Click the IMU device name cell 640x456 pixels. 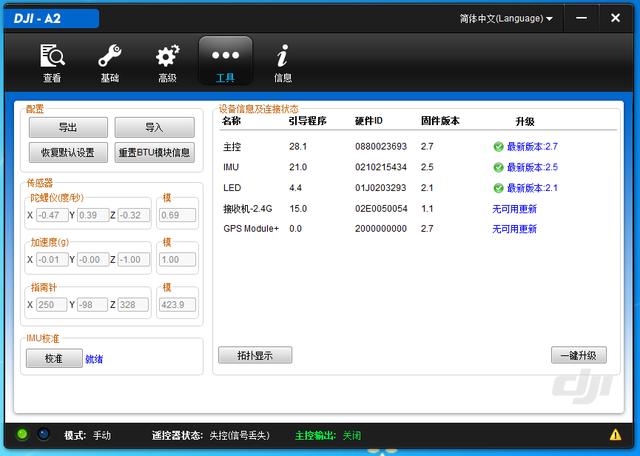click(x=231, y=167)
